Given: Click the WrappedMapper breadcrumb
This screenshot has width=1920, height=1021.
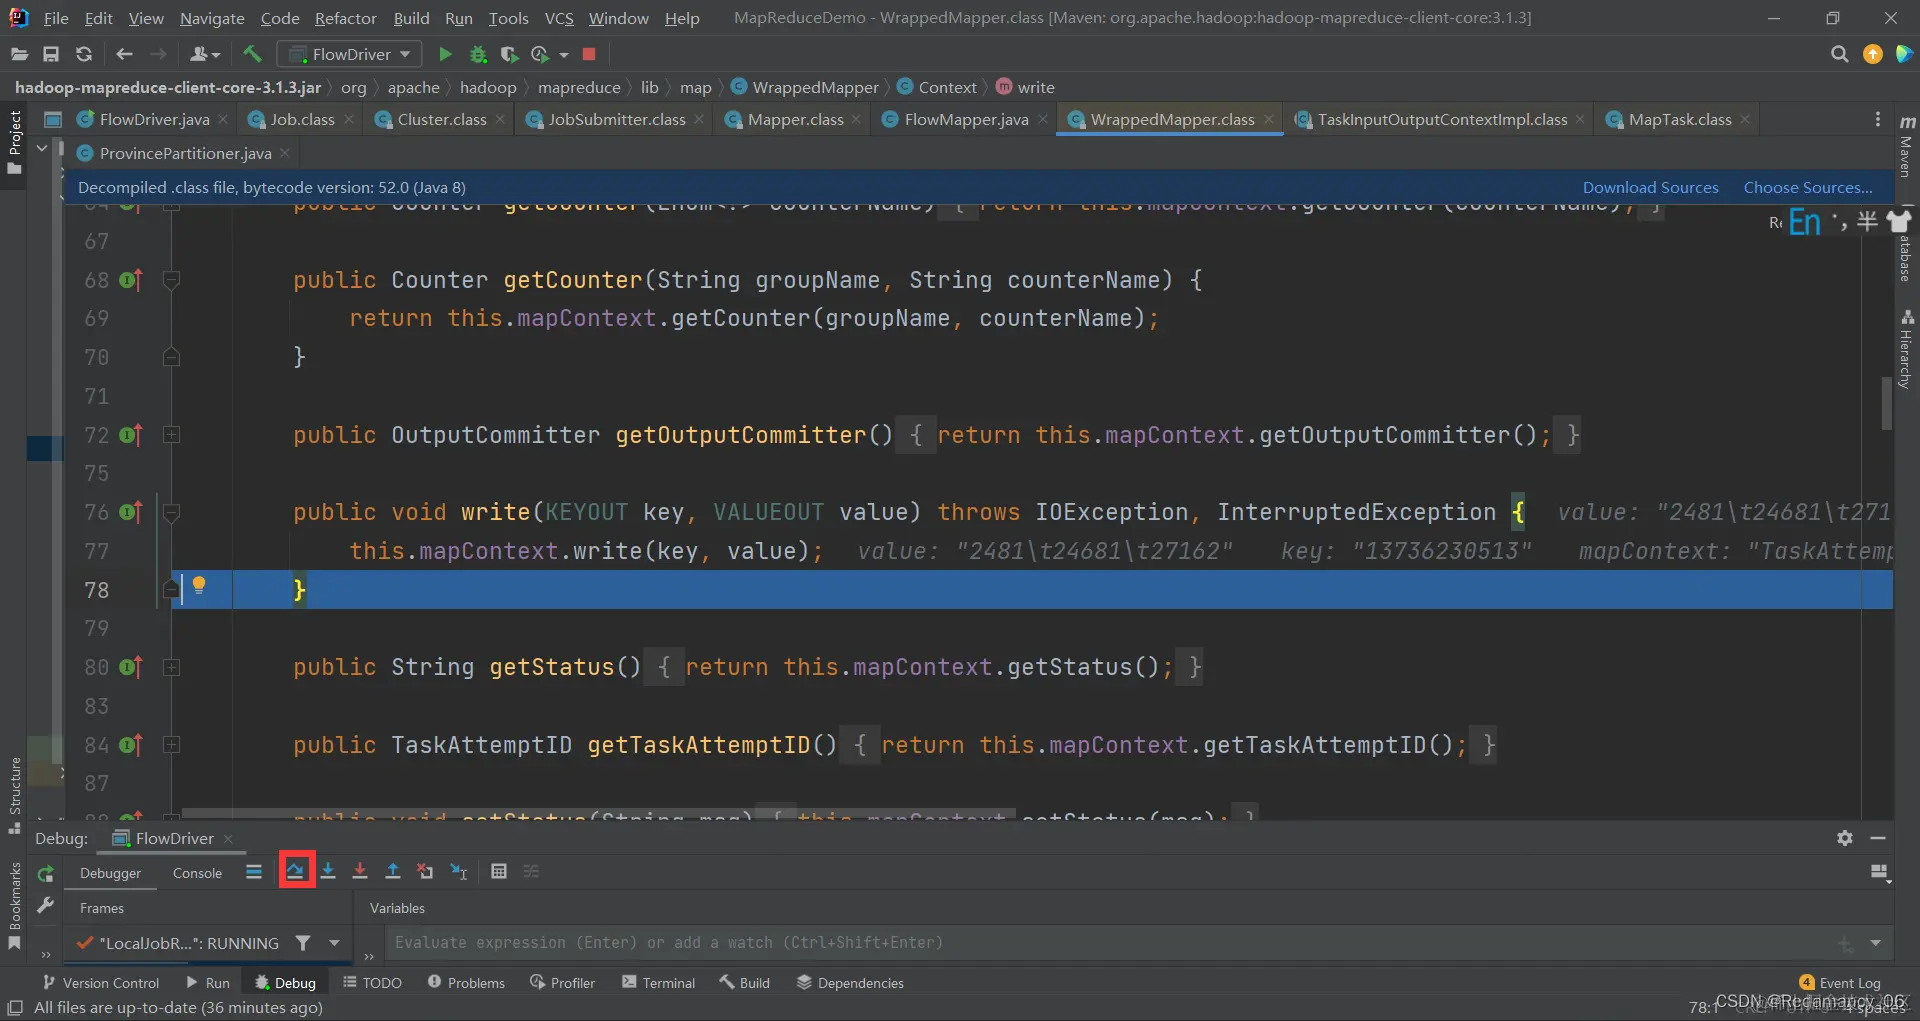Looking at the screenshot, I should (806, 87).
